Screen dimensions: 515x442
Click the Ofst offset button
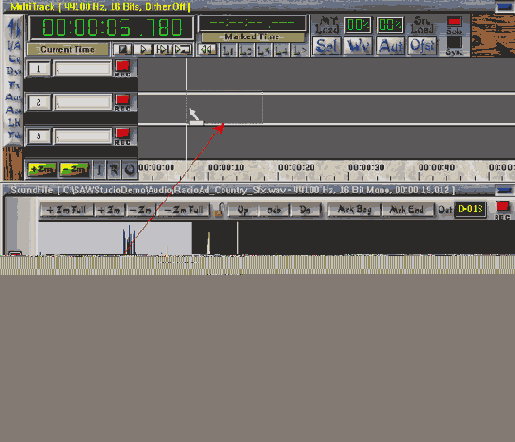tap(422, 46)
